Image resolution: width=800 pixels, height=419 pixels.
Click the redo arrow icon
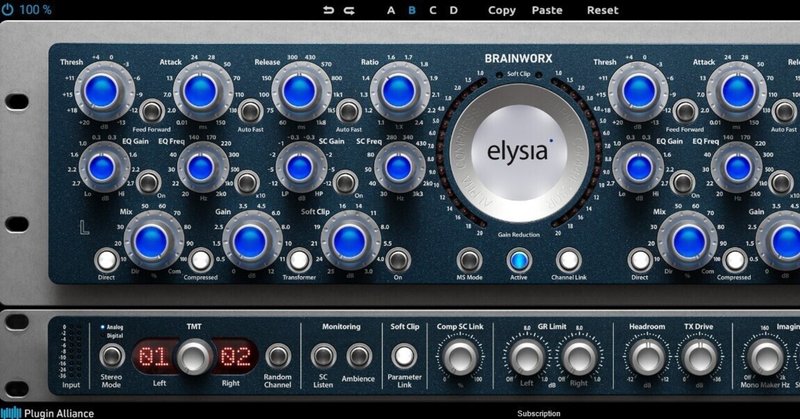pyautogui.click(x=349, y=10)
